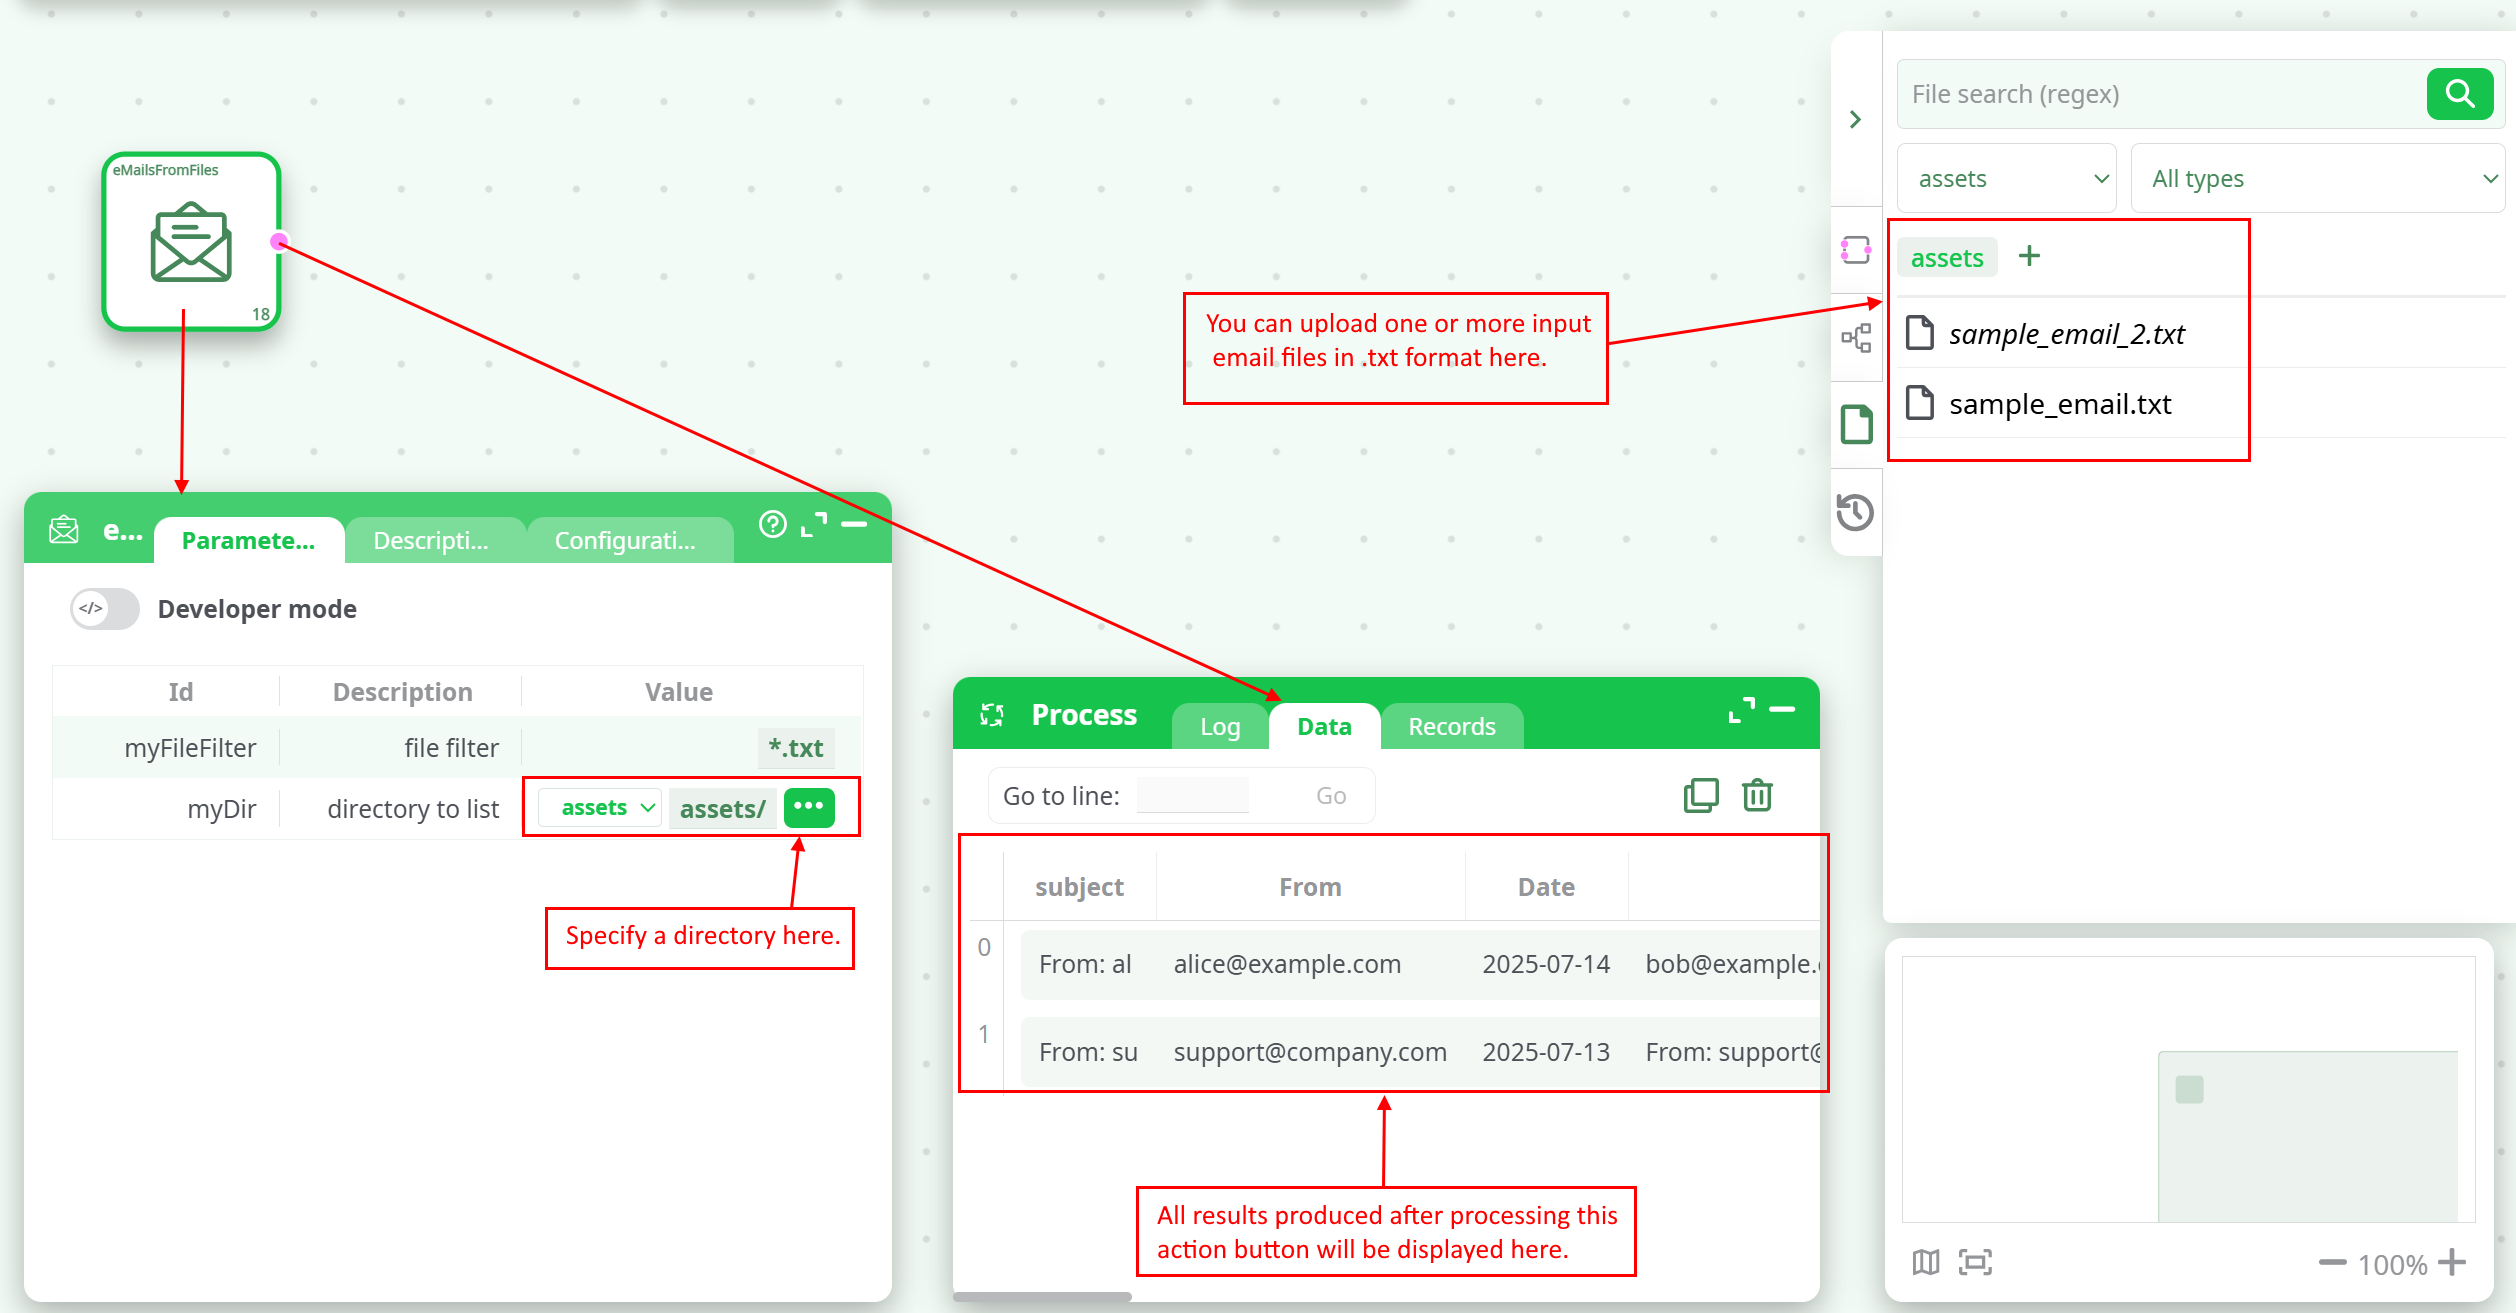This screenshot has height=1313, width=2516.
Task: Click the zoom in plus next to 100%
Action: coord(2452,1263)
